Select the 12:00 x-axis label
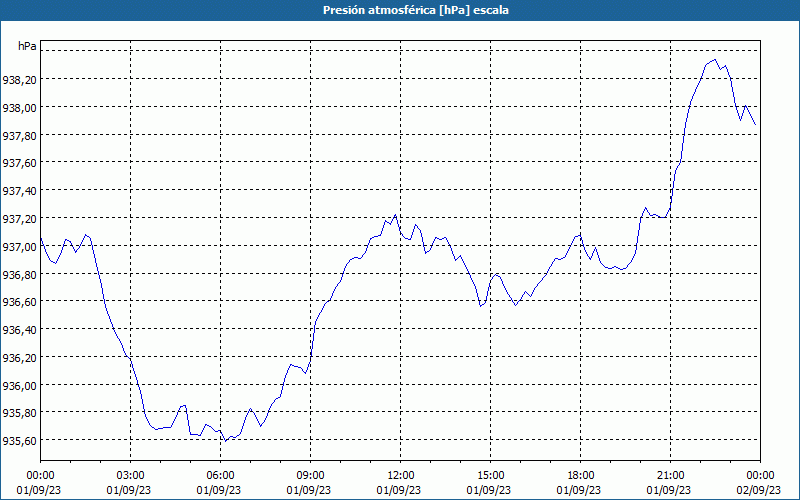 (401, 476)
